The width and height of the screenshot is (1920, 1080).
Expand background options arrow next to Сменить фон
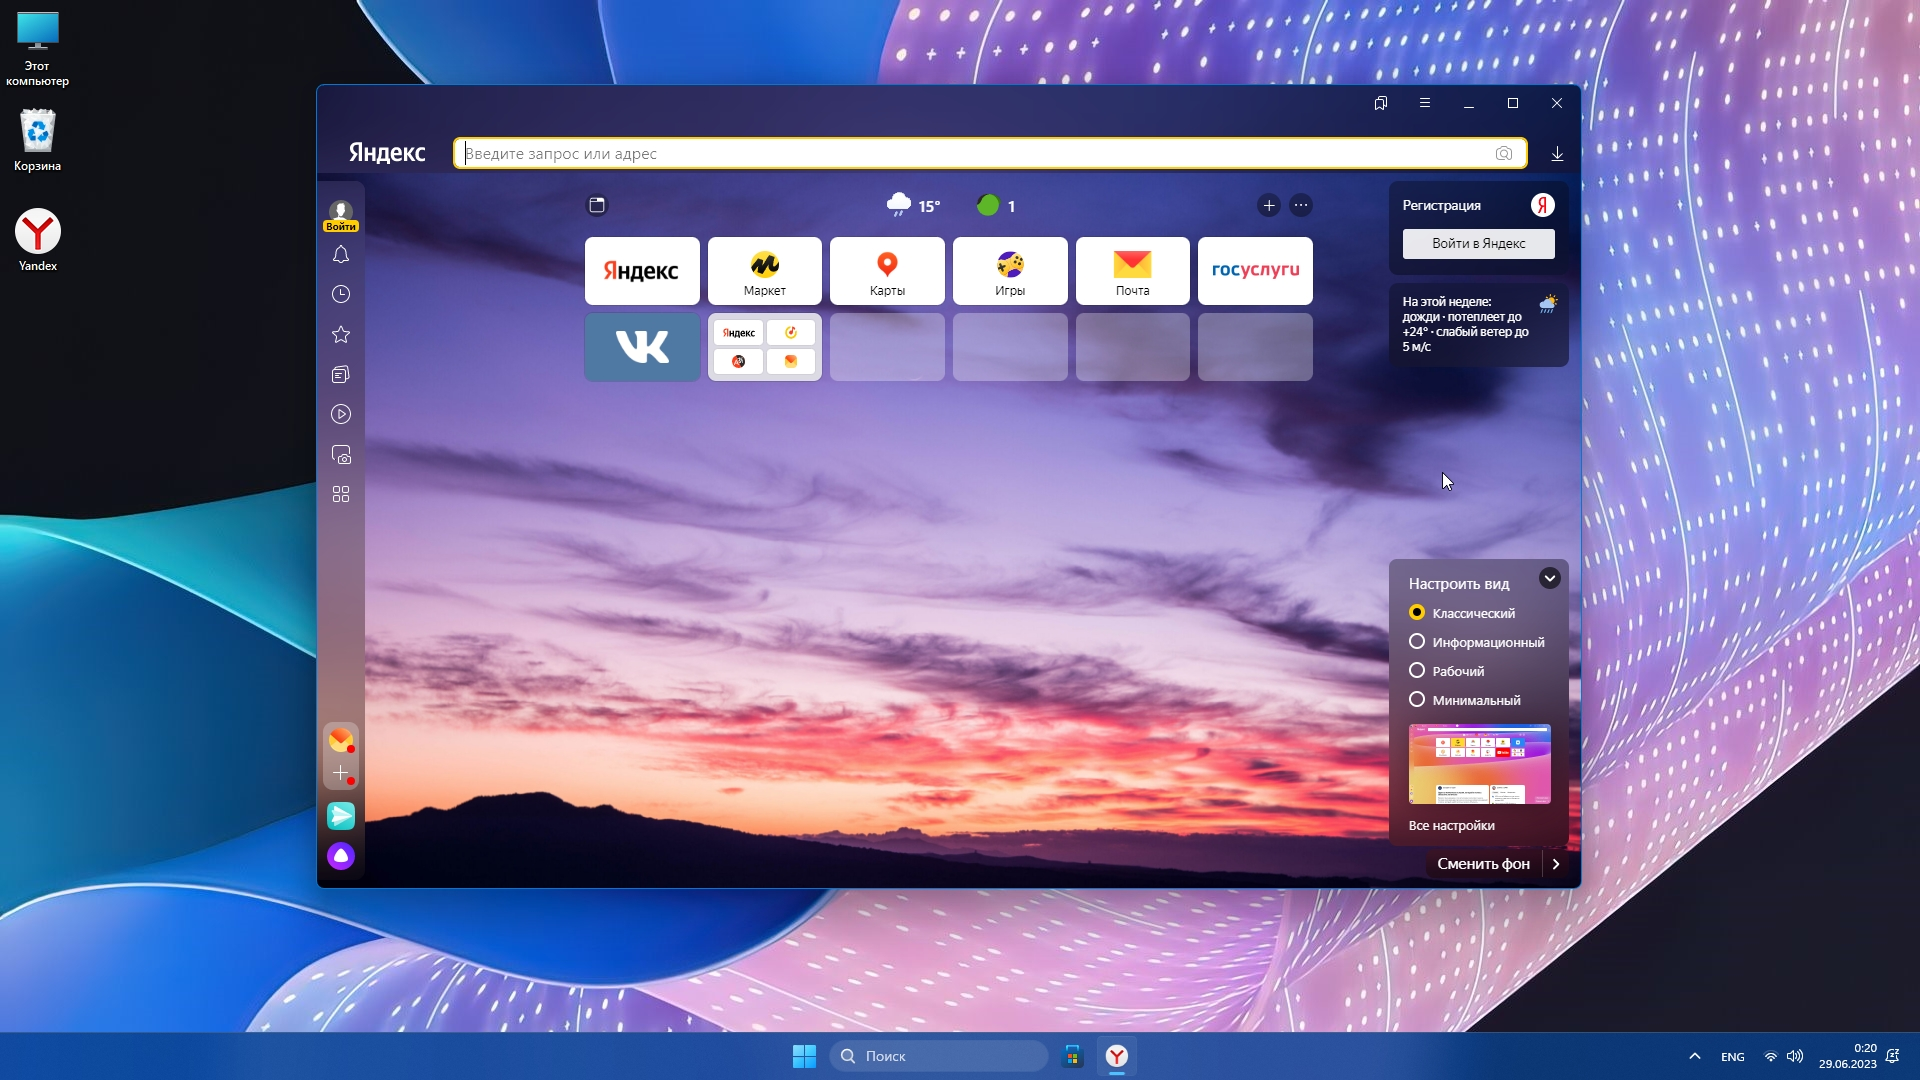[1556, 864]
